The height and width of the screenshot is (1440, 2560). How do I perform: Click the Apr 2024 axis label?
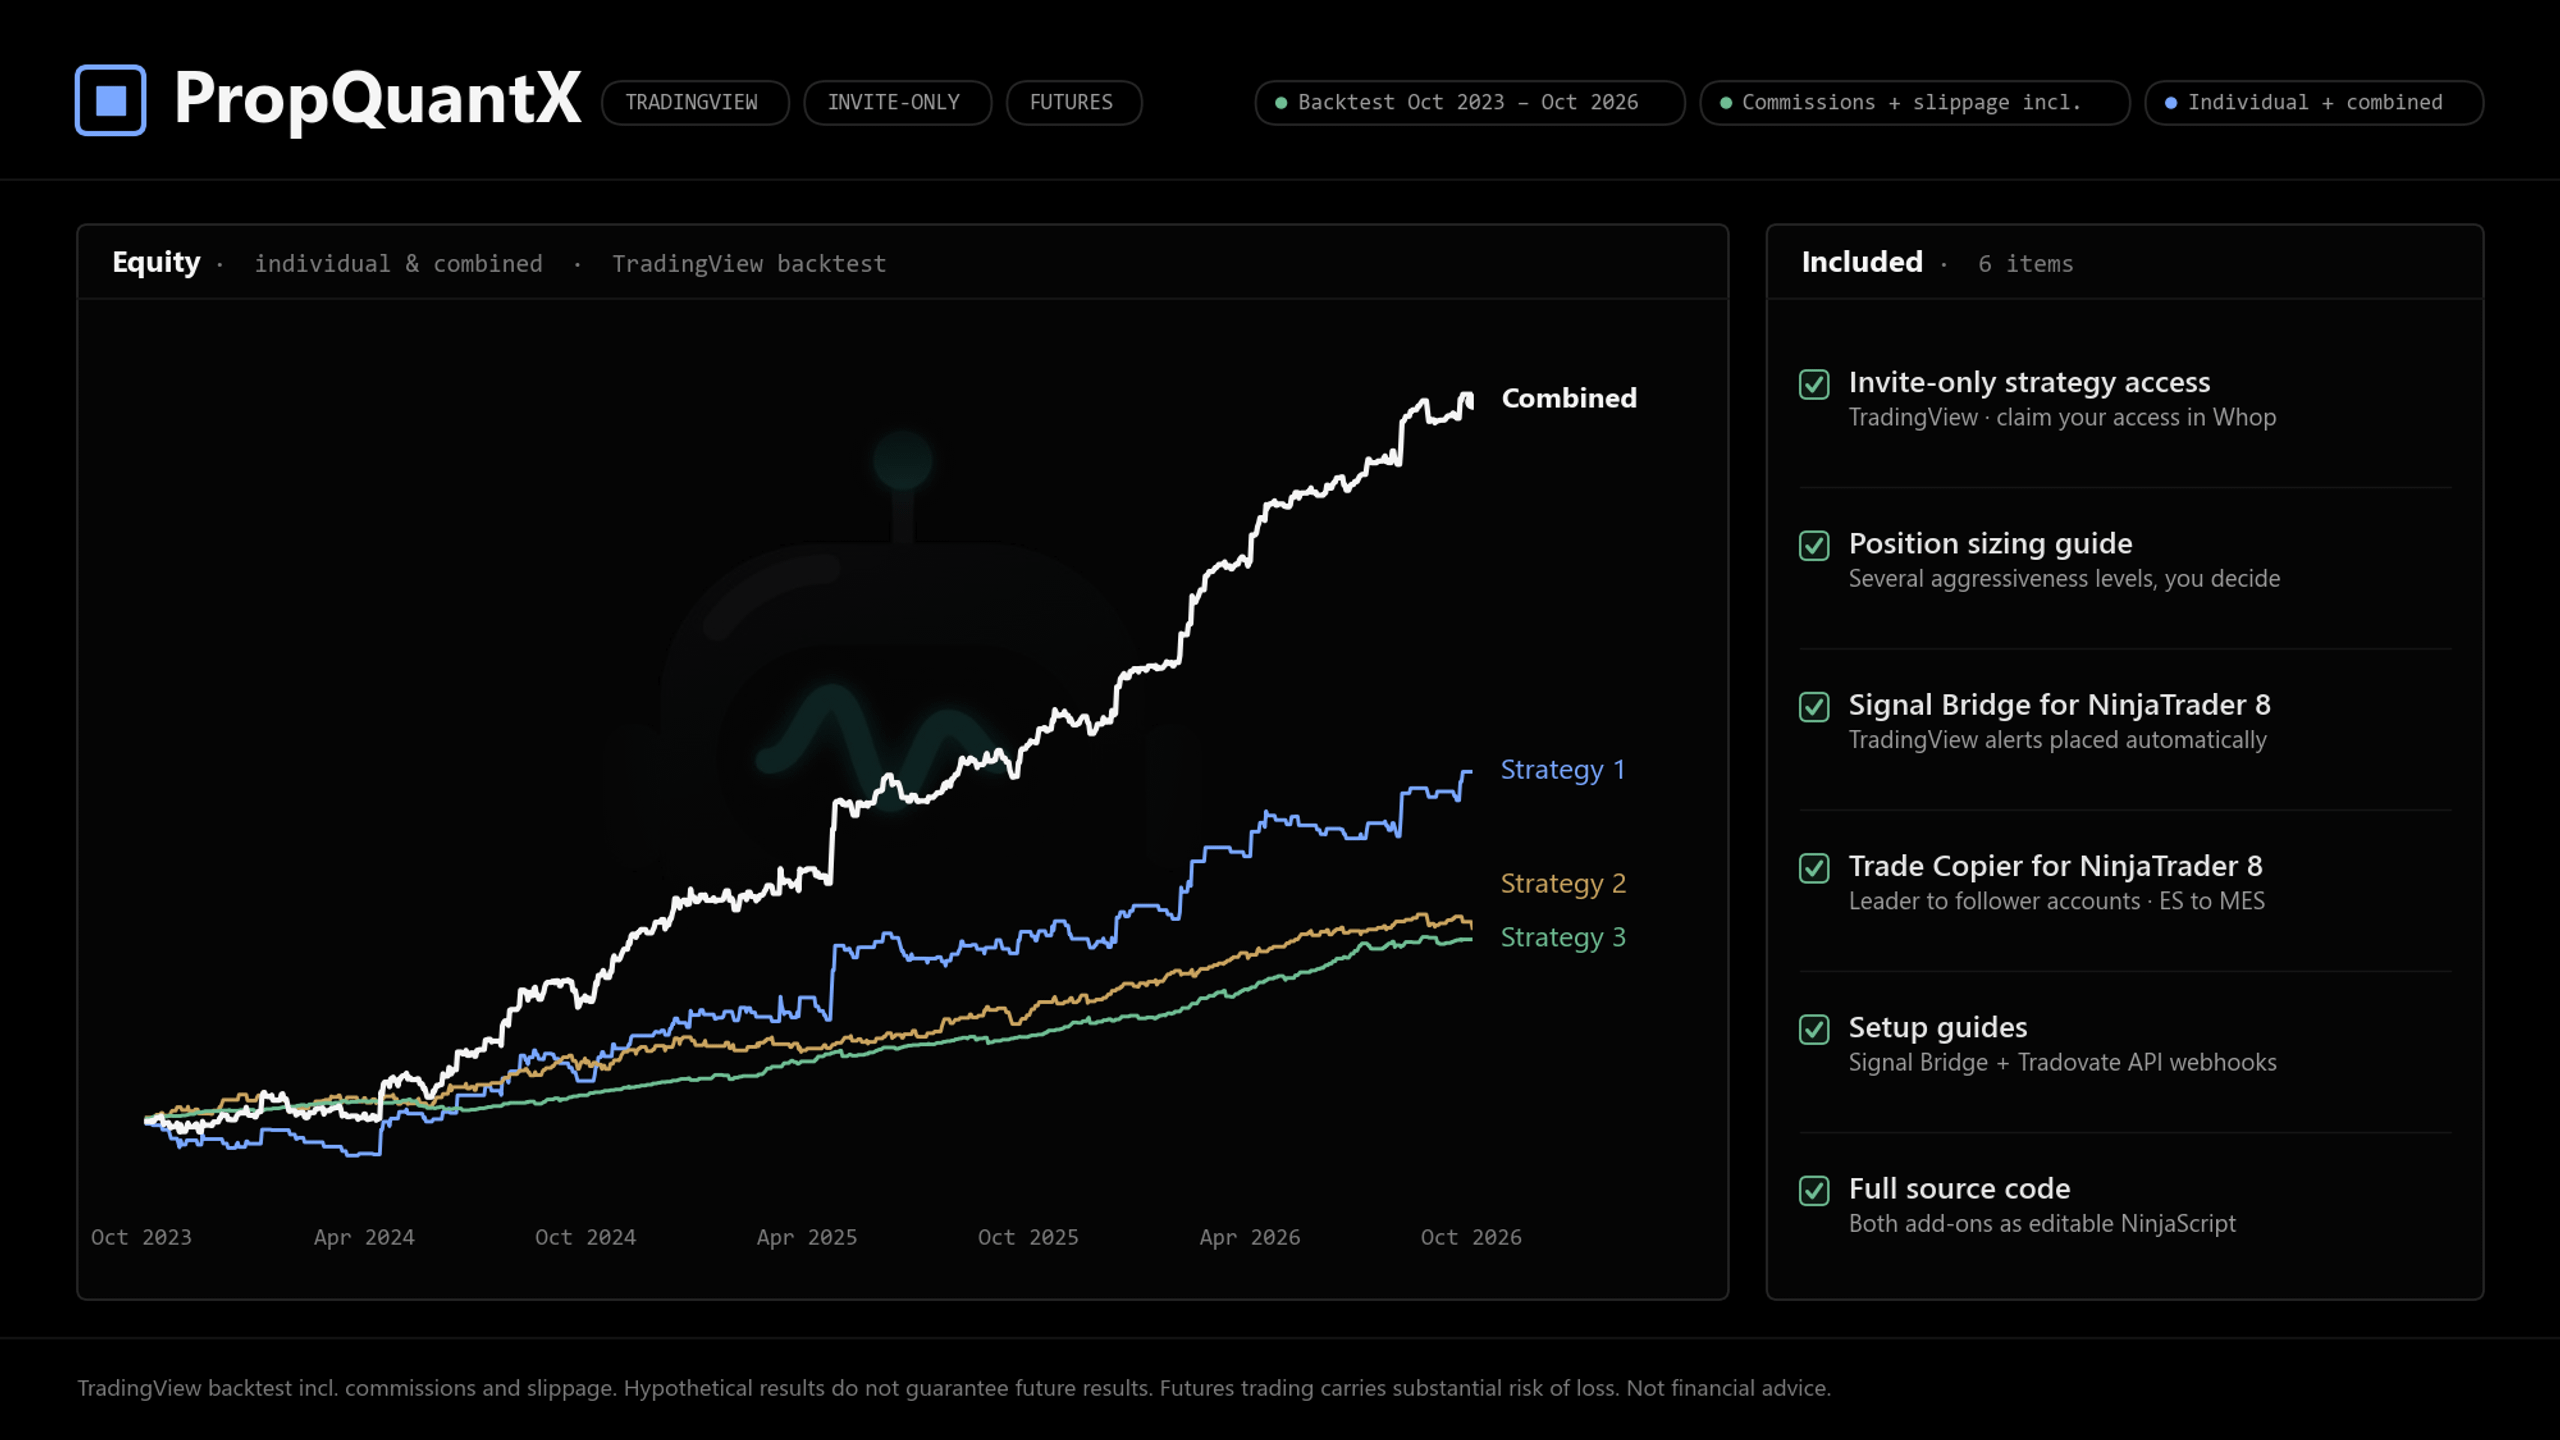364,1238
